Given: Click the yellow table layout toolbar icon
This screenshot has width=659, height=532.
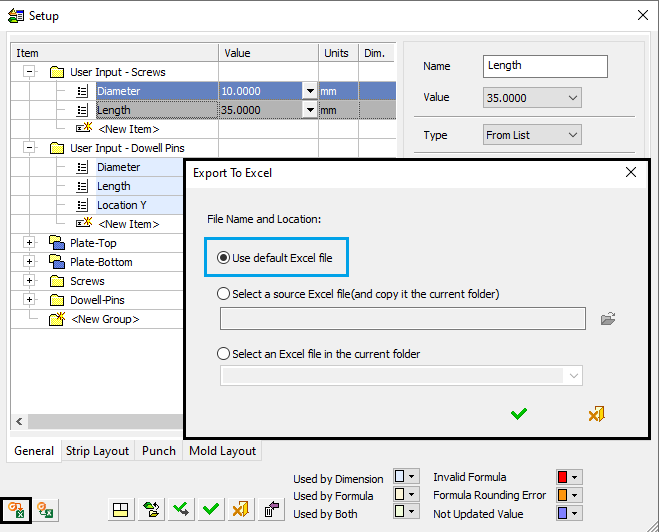Looking at the screenshot, I should [121, 510].
